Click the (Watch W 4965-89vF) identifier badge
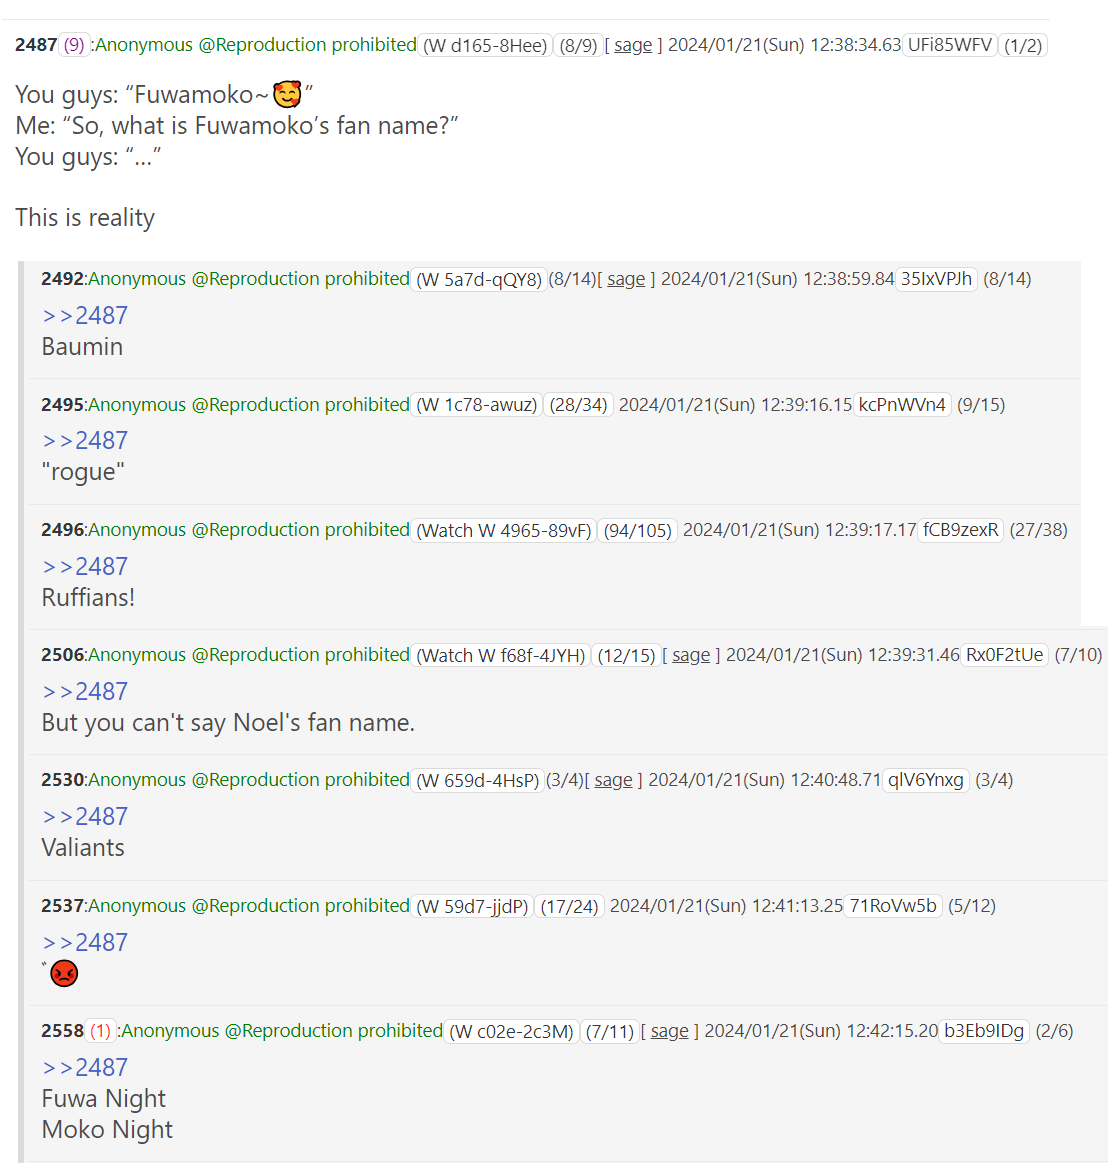1108x1164 pixels. (504, 530)
